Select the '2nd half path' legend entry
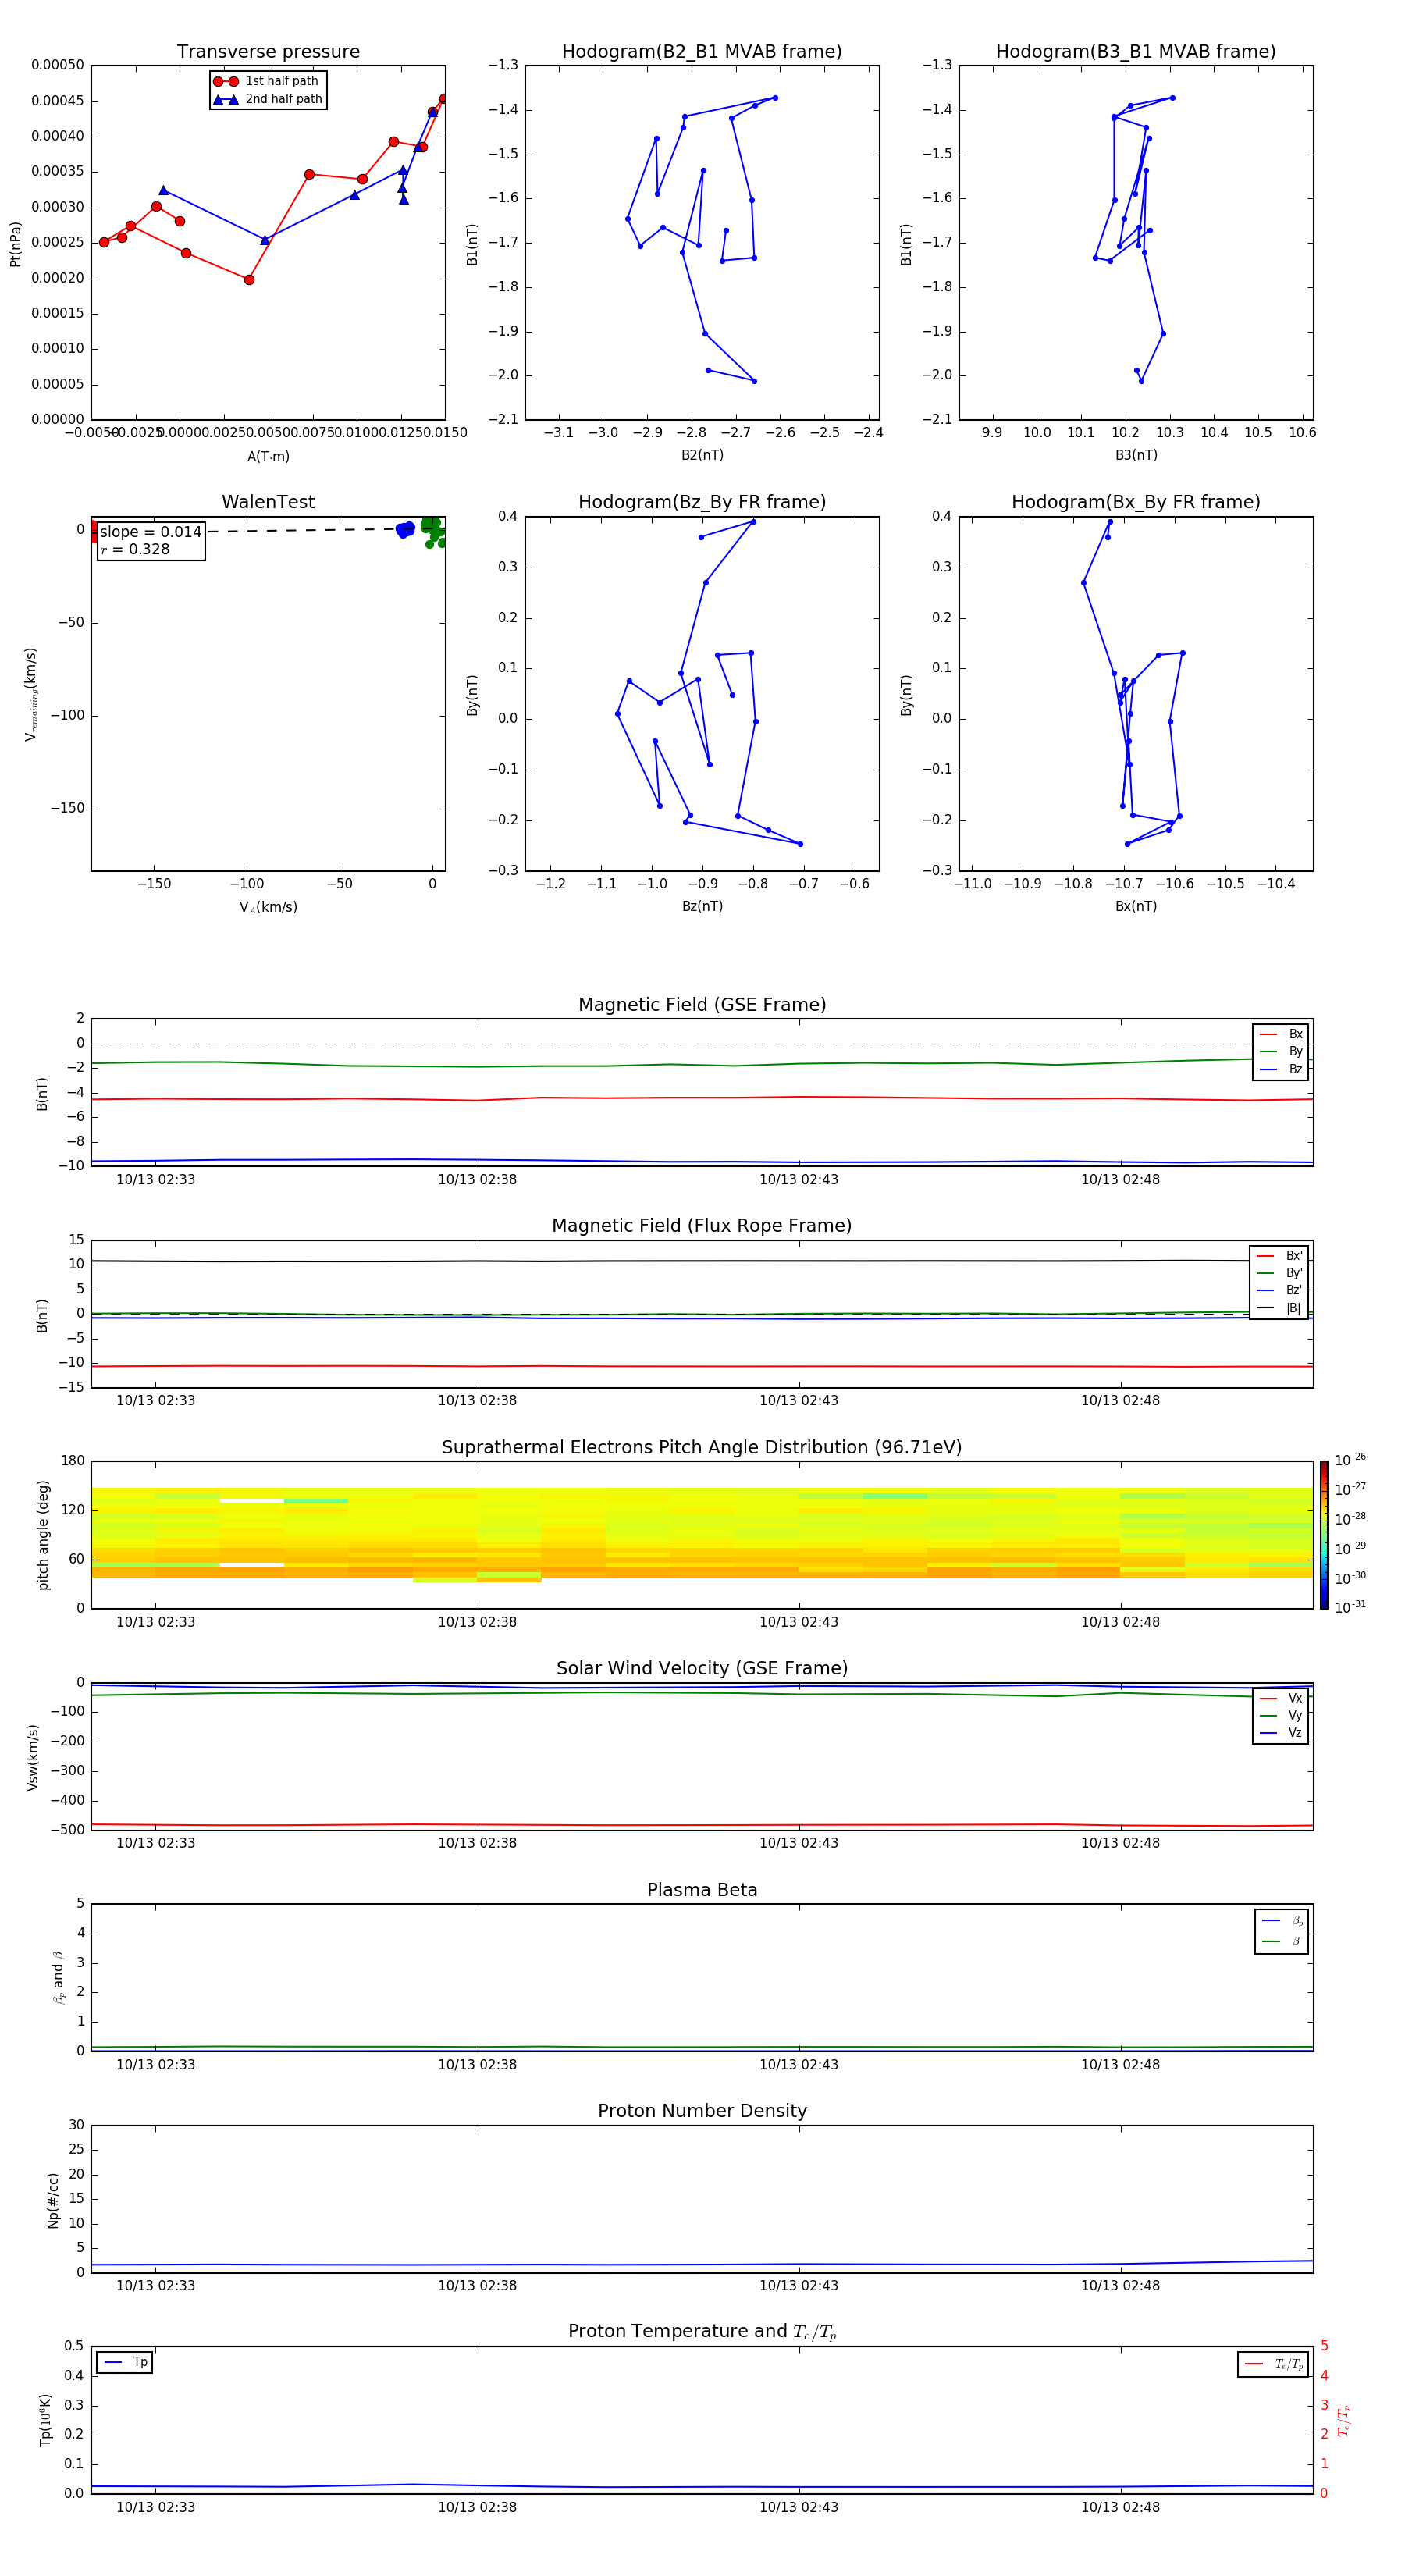 pos(268,99)
